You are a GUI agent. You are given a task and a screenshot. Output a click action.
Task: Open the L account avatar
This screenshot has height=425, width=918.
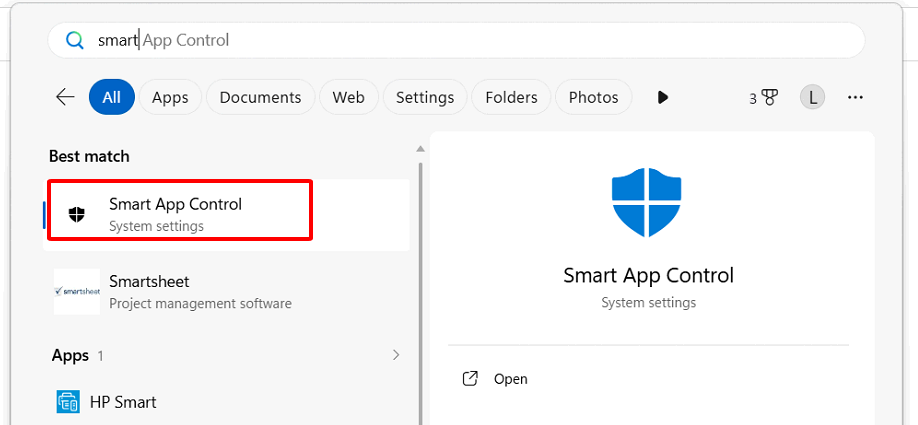pyautogui.click(x=813, y=97)
